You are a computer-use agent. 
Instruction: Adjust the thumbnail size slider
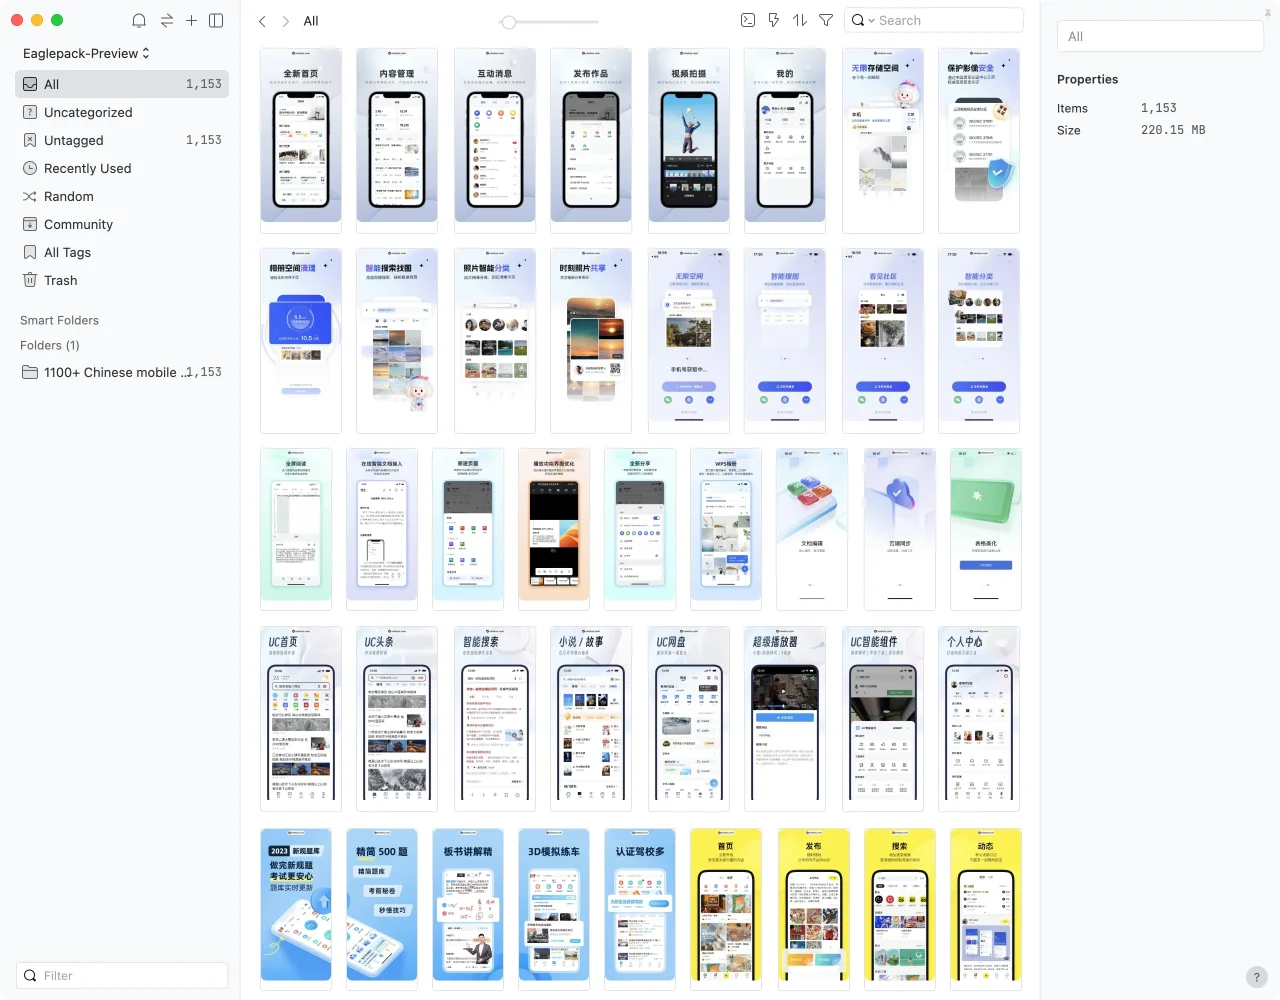click(509, 22)
